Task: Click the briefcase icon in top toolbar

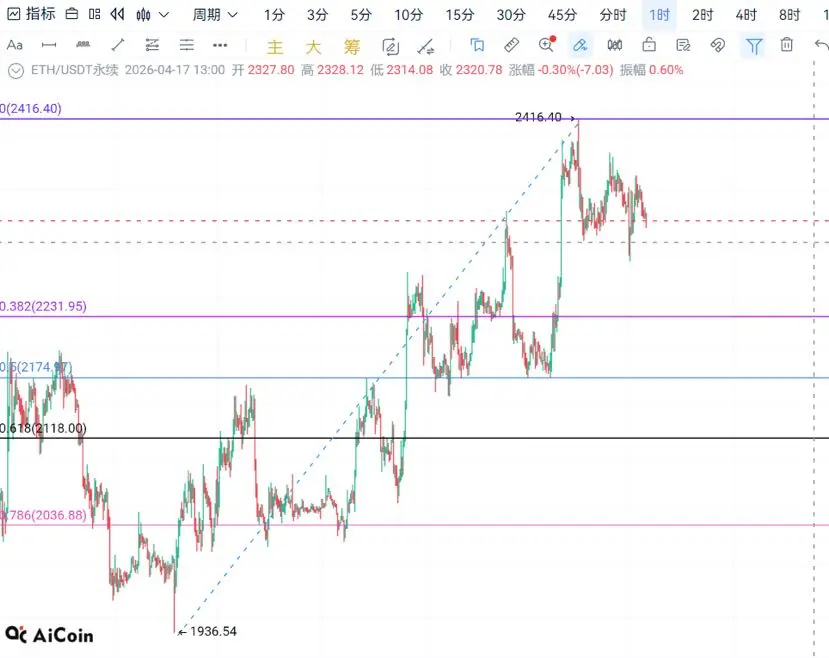Action: pos(72,14)
